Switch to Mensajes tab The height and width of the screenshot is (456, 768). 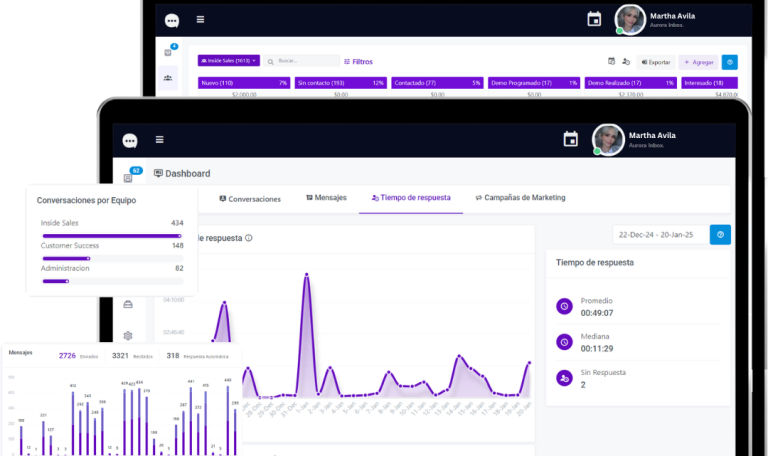click(x=326, y=197)
